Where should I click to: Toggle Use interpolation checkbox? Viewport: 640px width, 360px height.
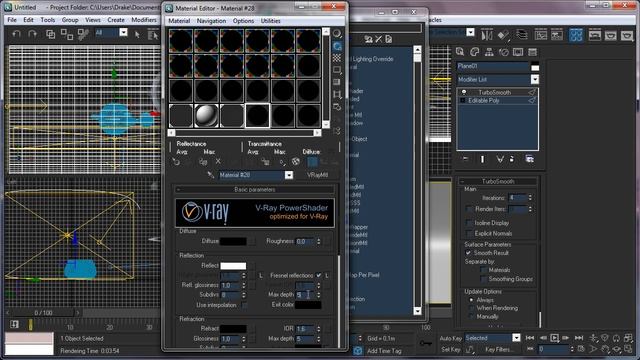(x=244, y=305)
